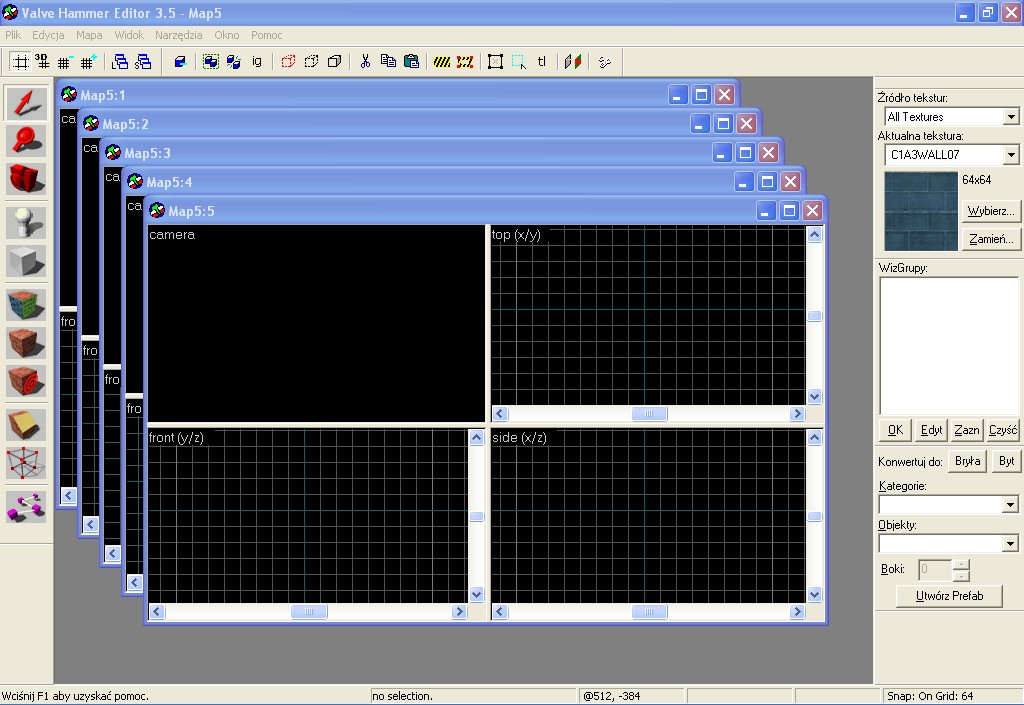Screen dimensions: 1024x705
Task: Click the Smaller grid toolbar icon
Action: point(64,62)
